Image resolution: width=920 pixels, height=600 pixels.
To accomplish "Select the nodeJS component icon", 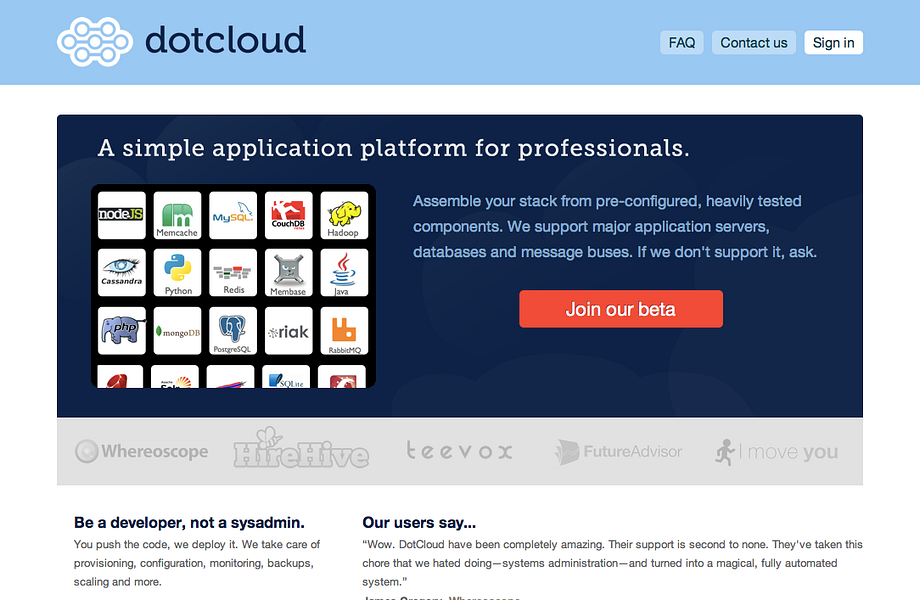I will coord(121,214).
